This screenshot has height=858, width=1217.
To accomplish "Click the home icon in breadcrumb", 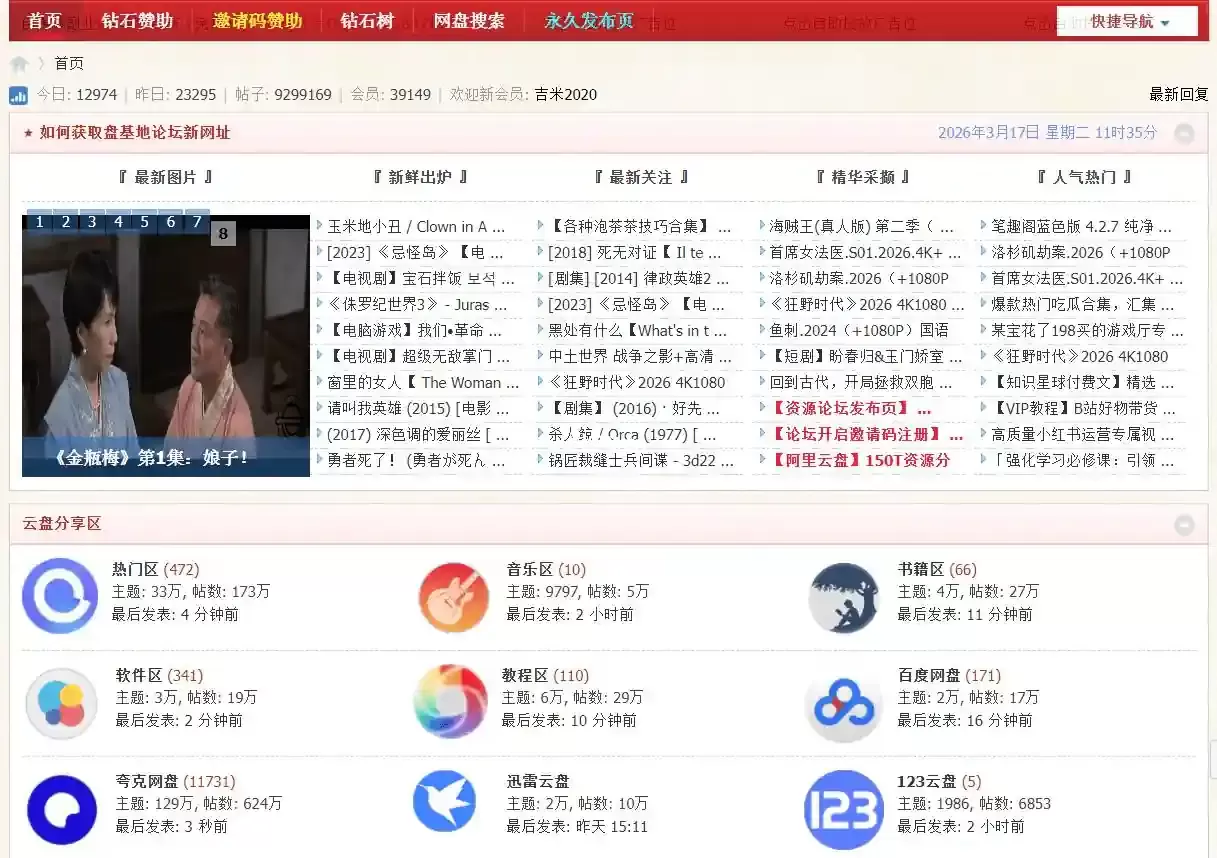I will coord(19,64).
